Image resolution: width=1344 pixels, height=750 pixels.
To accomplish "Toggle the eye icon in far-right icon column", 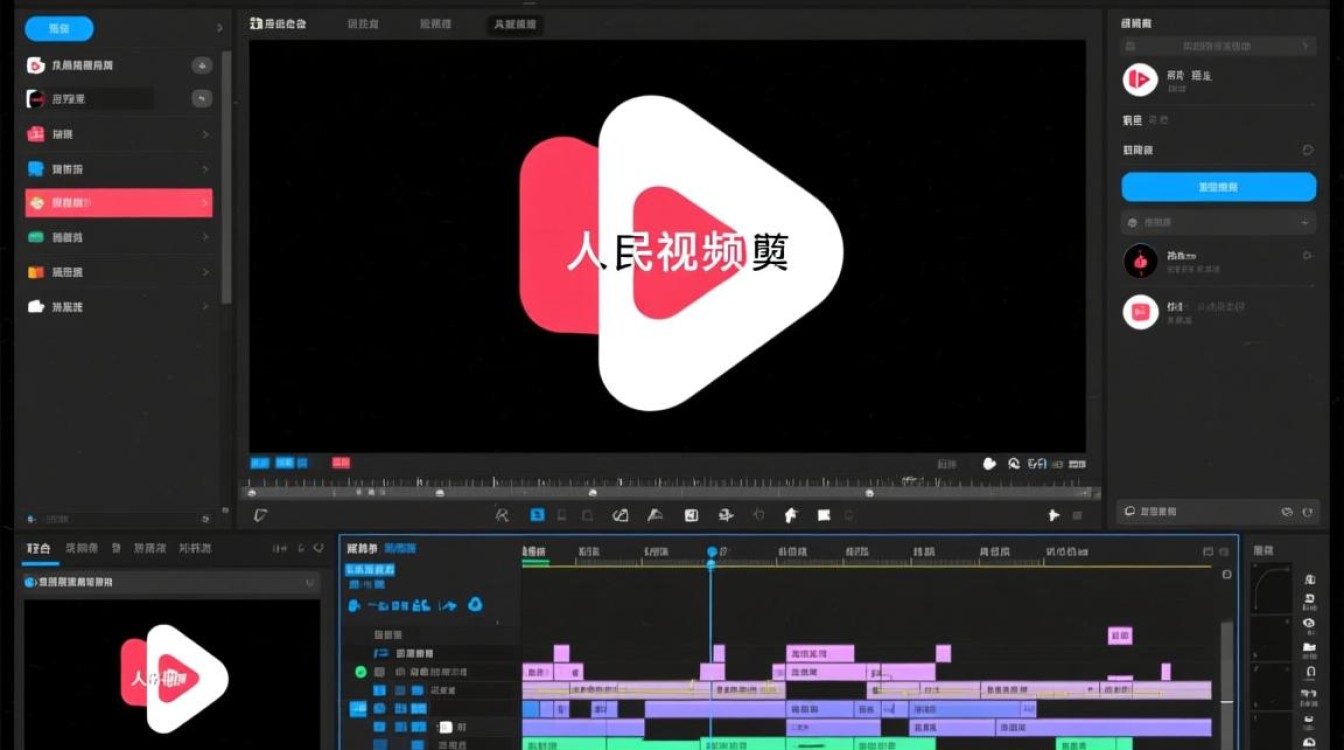I will click(1310, 624).
